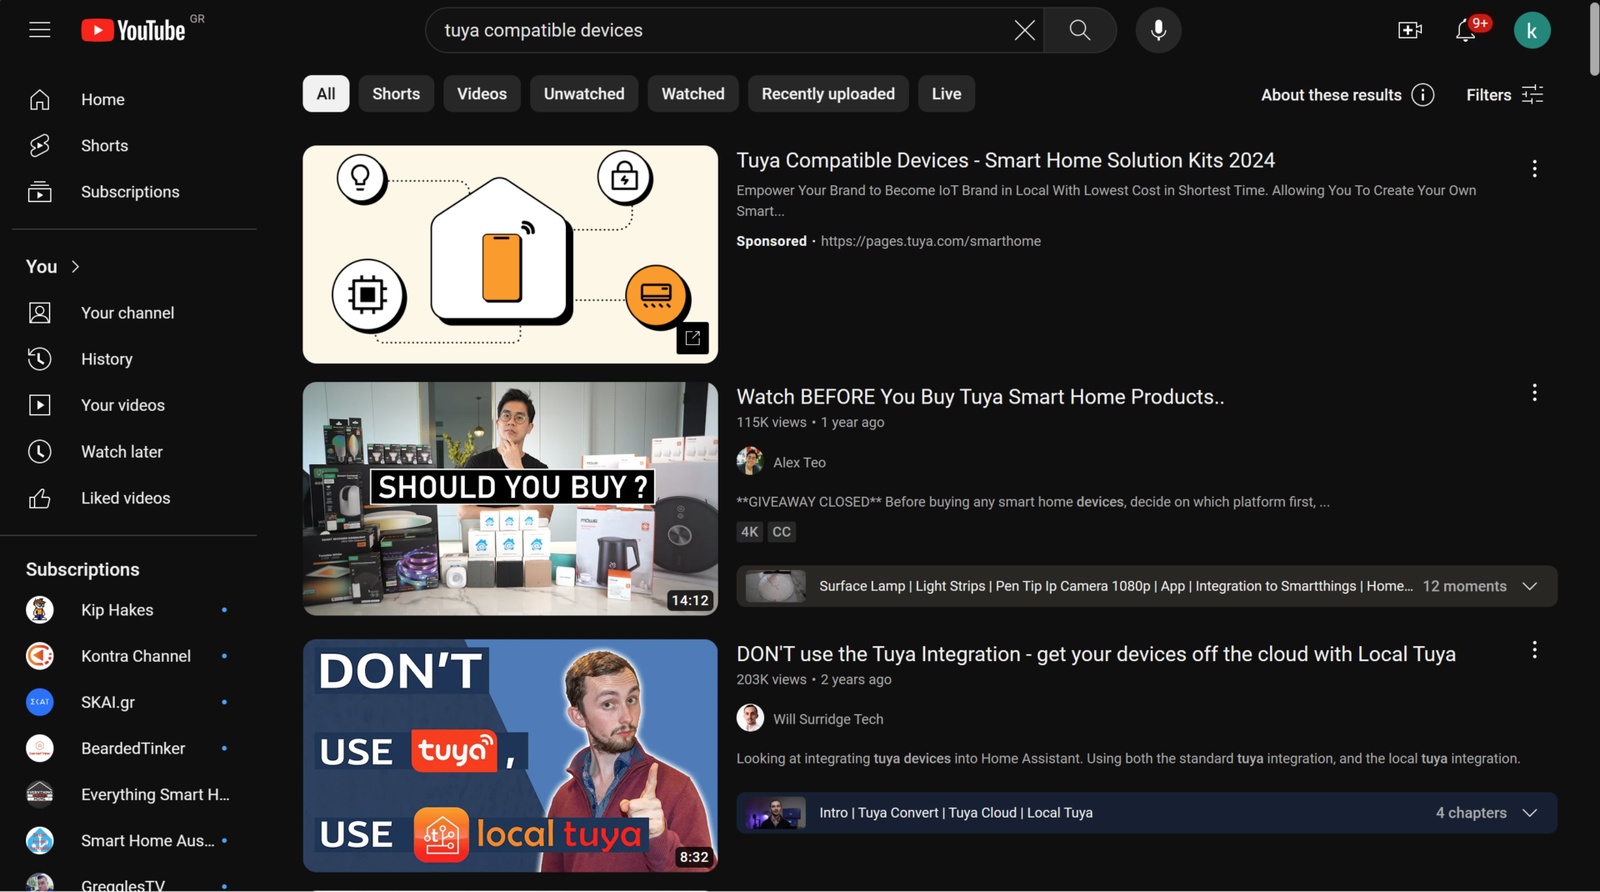
Task: Open the sponsored Tuya Compatible Devices title
Action: point(1005,160)
